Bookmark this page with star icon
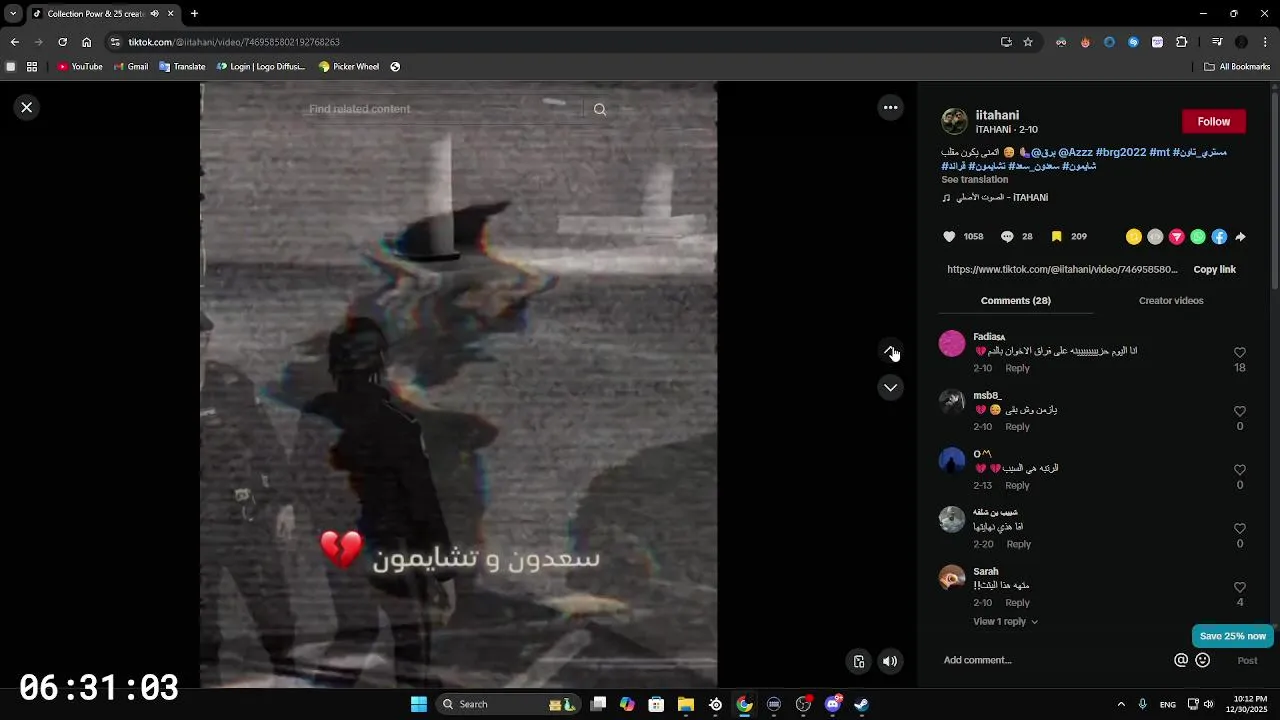The height and width of the screenshot is (720, 1280). pos(1028,42)
